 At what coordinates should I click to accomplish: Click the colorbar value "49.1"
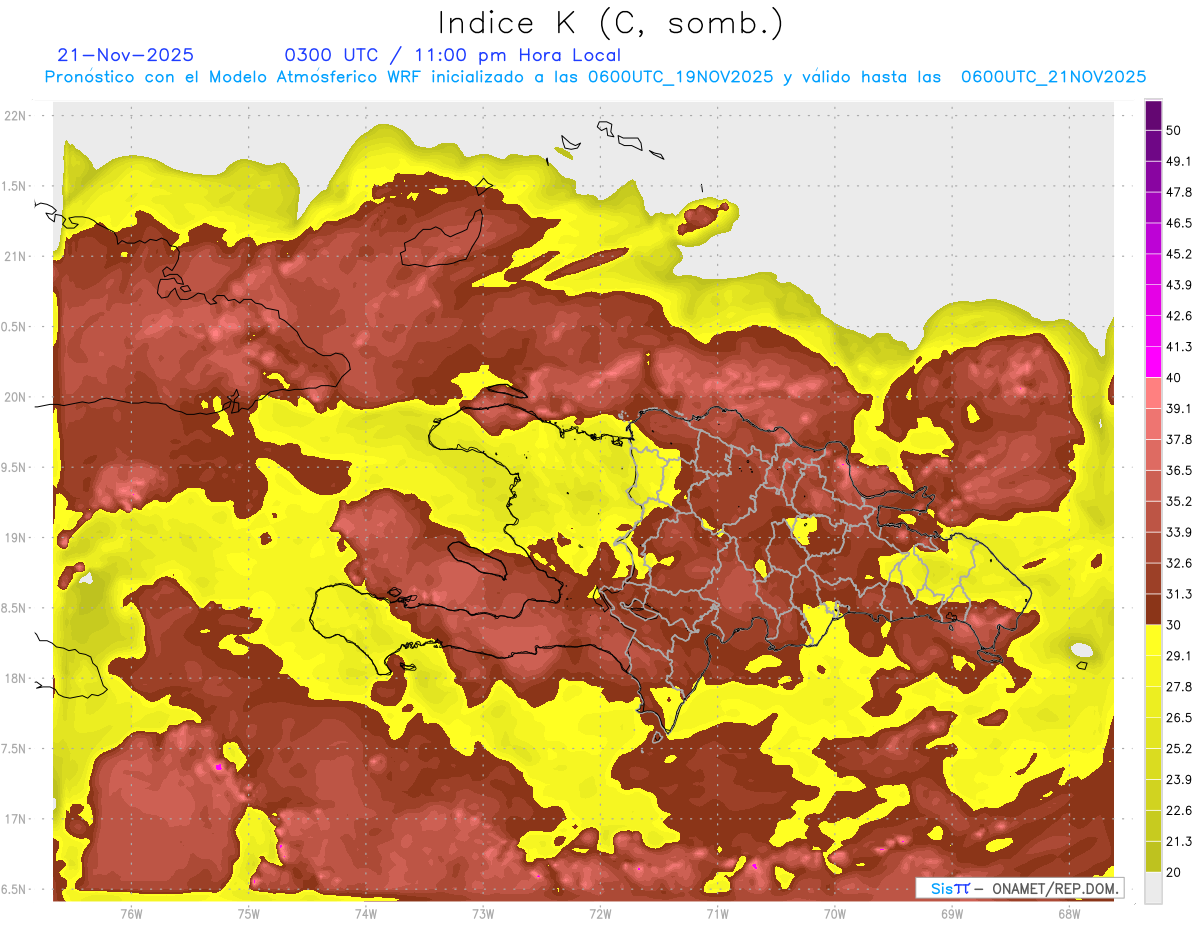(1178, 161)
